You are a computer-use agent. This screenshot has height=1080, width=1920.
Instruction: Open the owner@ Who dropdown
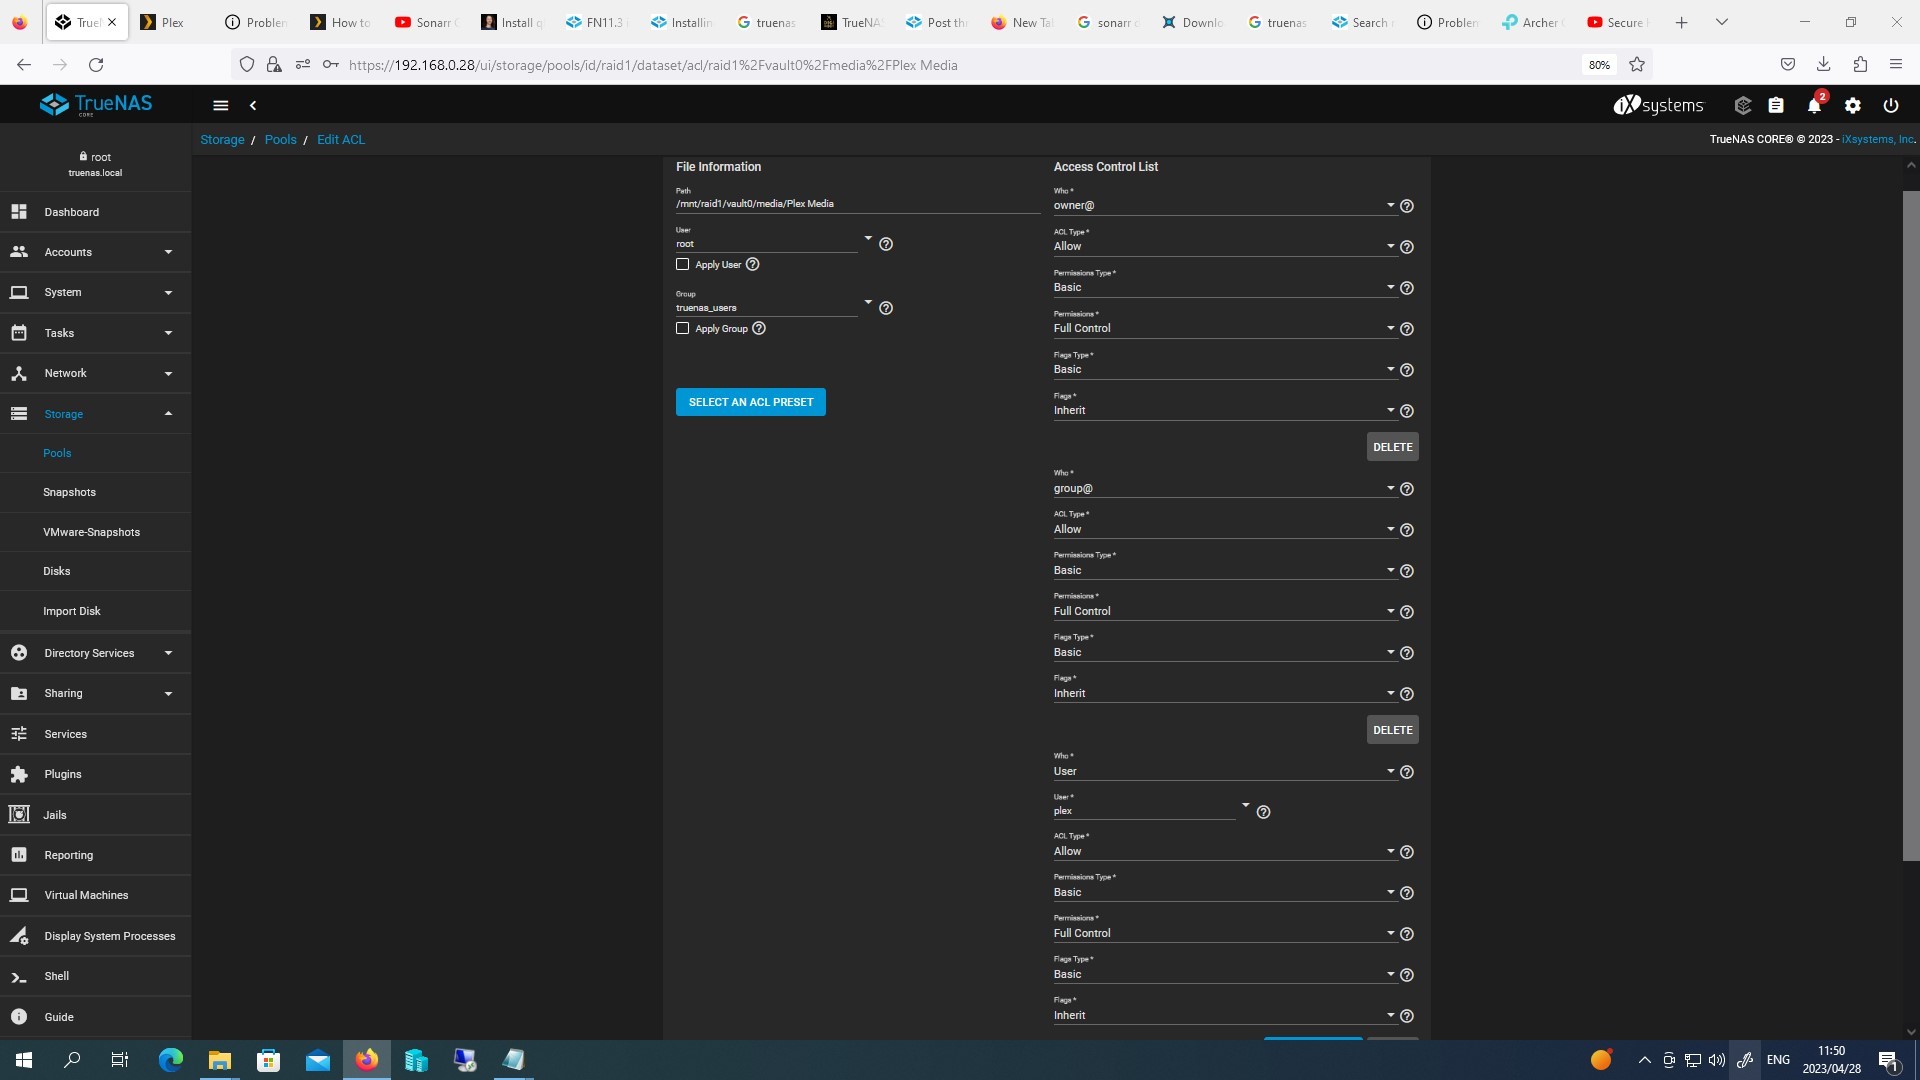pyautogui.click(x=1224, y=206)
